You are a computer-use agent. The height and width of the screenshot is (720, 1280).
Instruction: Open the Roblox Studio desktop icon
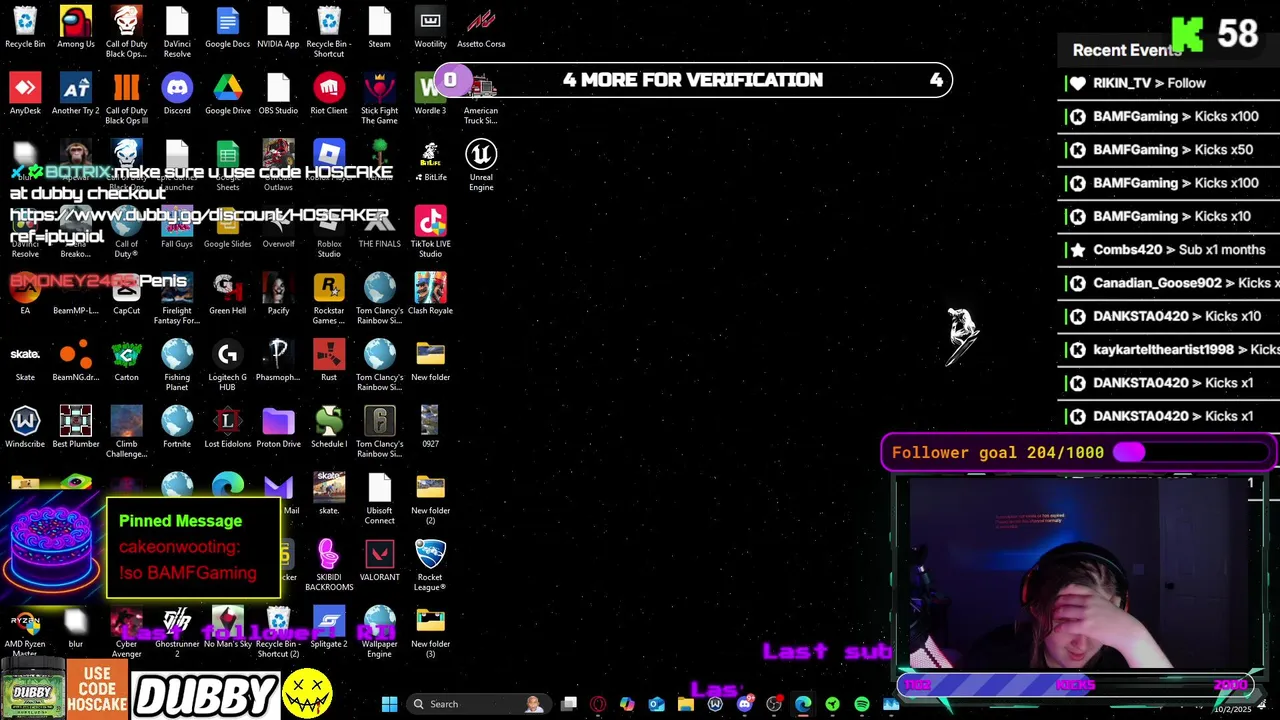pos(329,232)
